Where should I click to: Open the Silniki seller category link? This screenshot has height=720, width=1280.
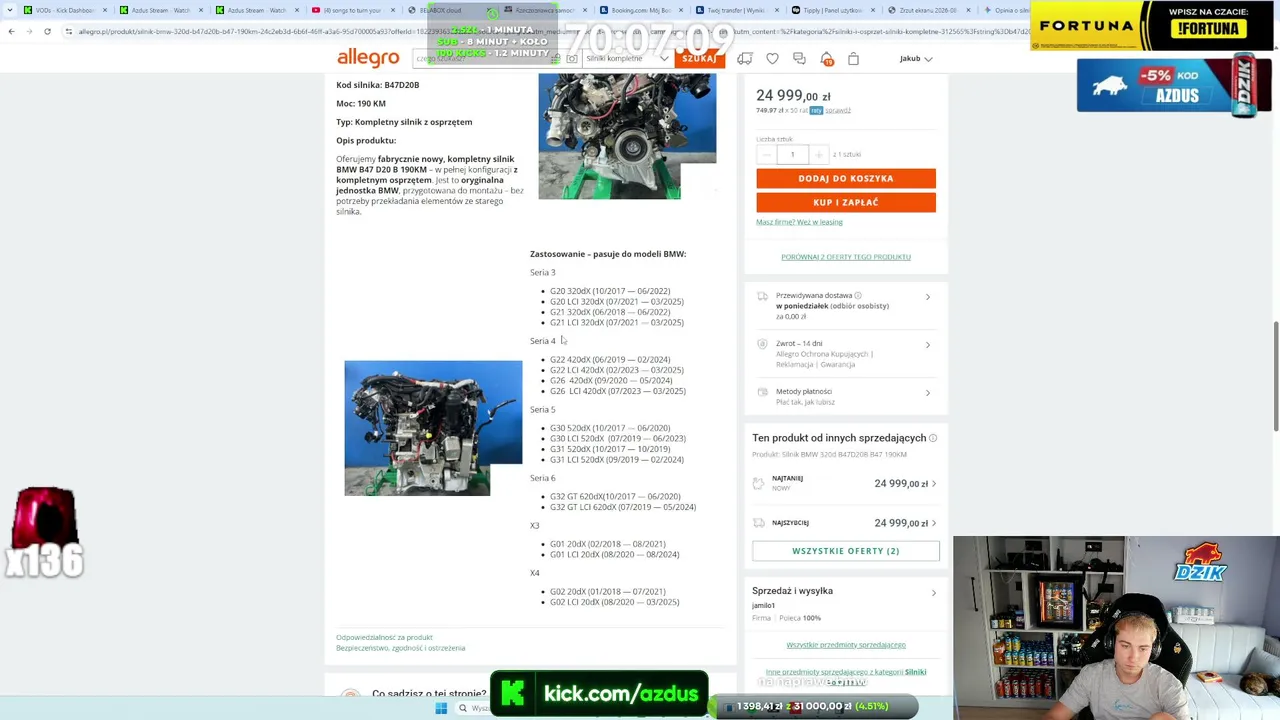click(x=915, y=672)
